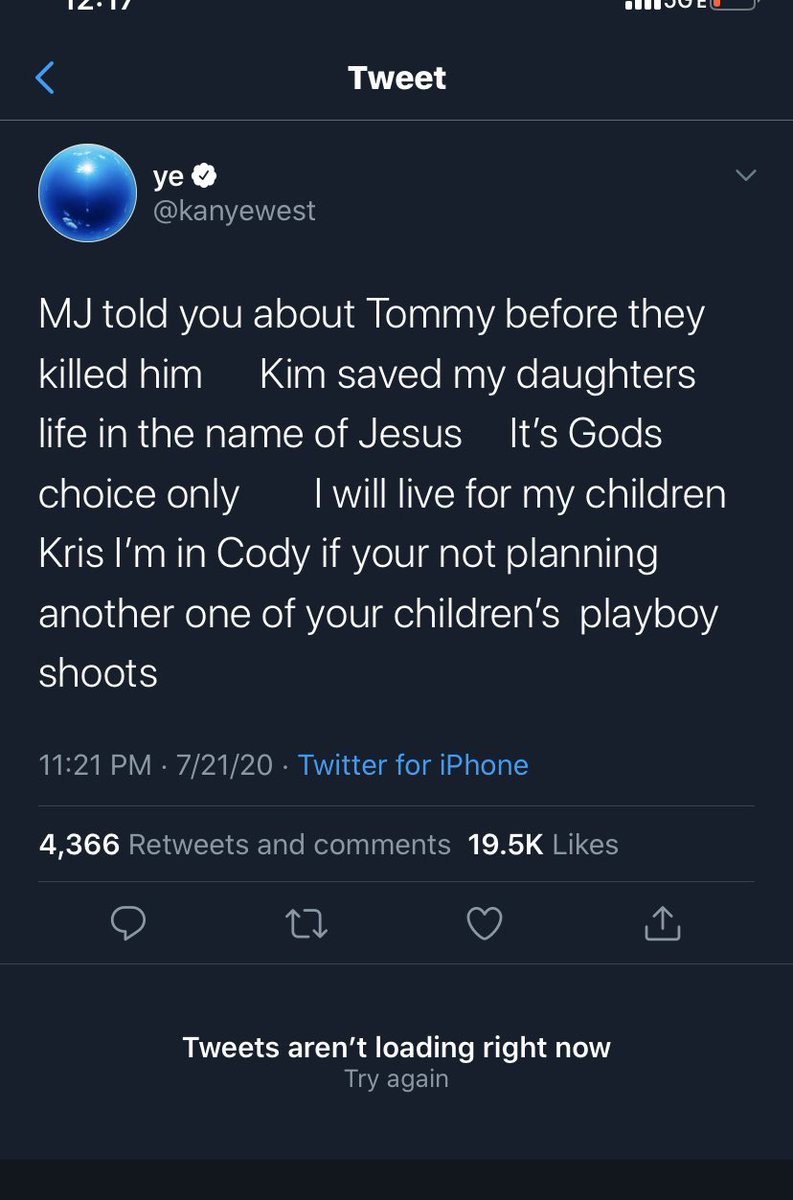Image resolution: width=793 pixels, height=1200 pixels.
Task: Expand the tweet options chevron
Action: (745, 176)
